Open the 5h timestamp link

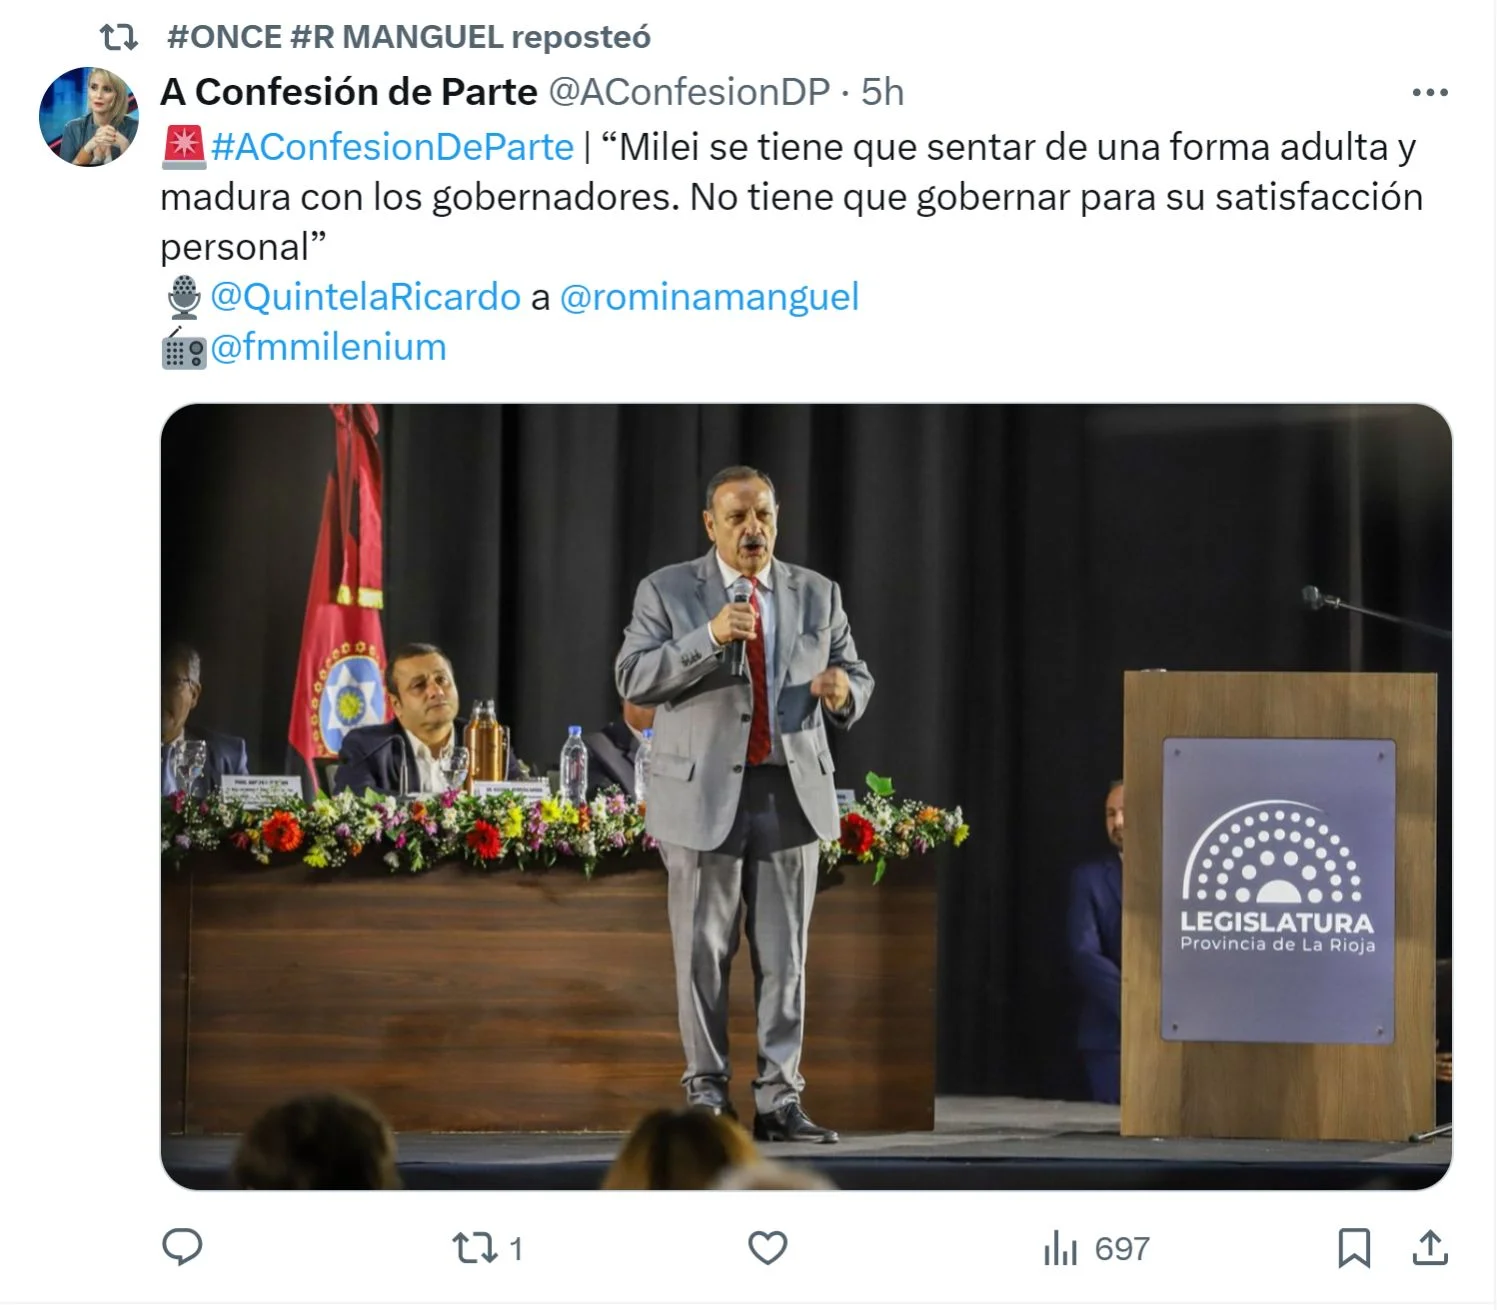click(882, 92)
